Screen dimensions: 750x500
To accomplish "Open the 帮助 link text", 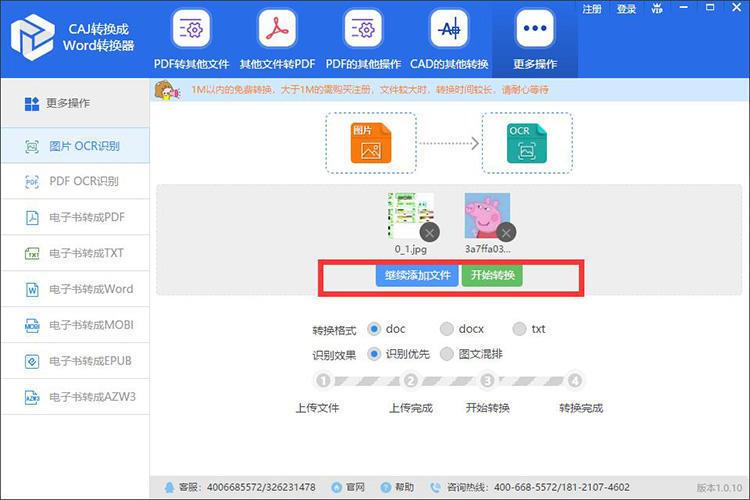I will (405, 488).
